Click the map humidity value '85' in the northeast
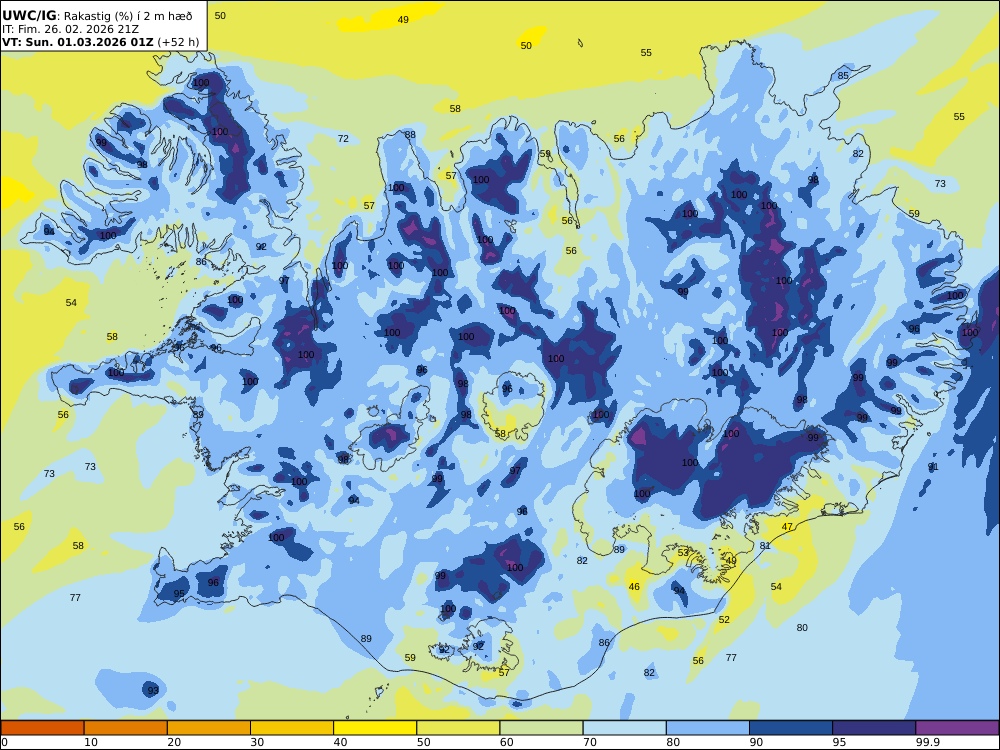Viewport: 1000px width, 750px height. [x=843, y=75]
